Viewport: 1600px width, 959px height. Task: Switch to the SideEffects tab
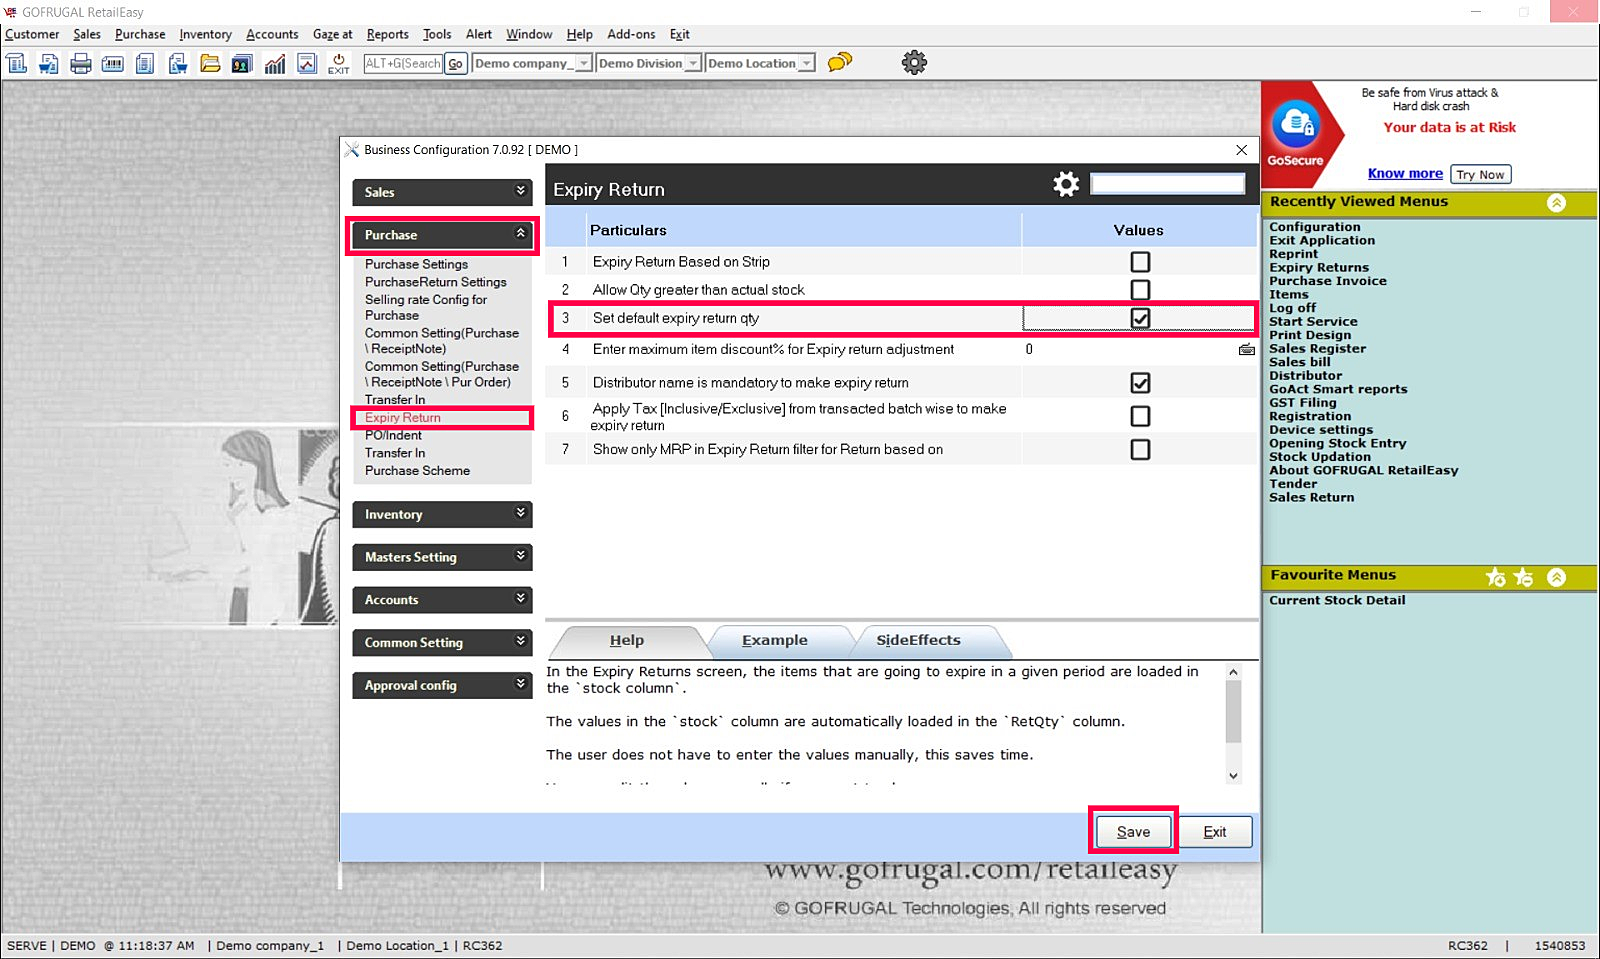tap(918, 640)
